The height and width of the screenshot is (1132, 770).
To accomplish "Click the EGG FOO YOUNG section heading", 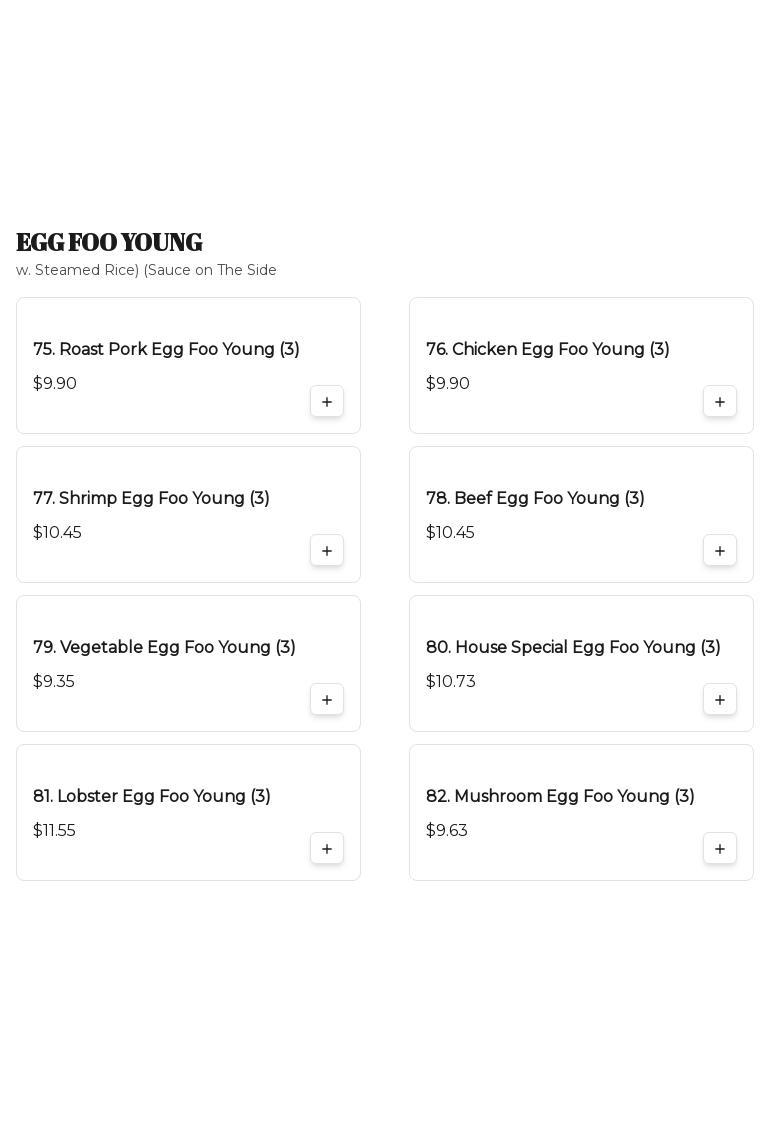I will tap(109, 242).
